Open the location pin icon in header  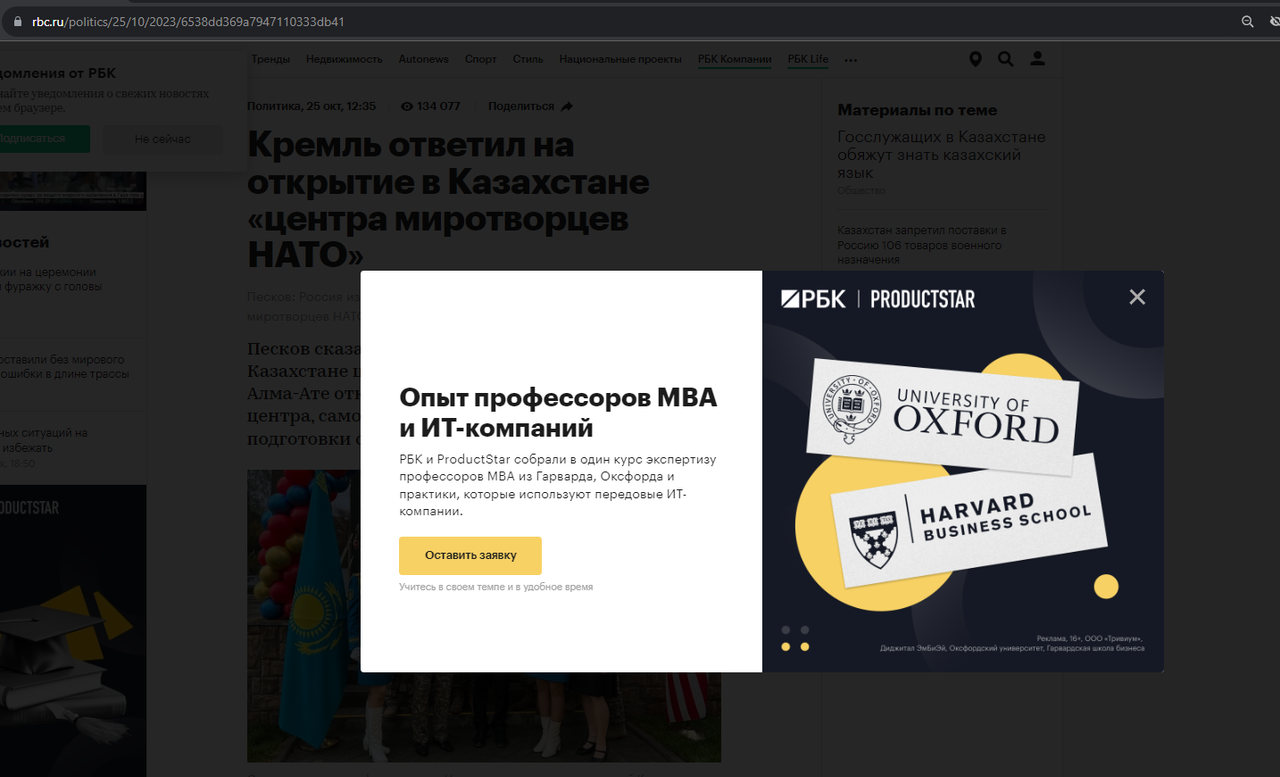point(975,59)
